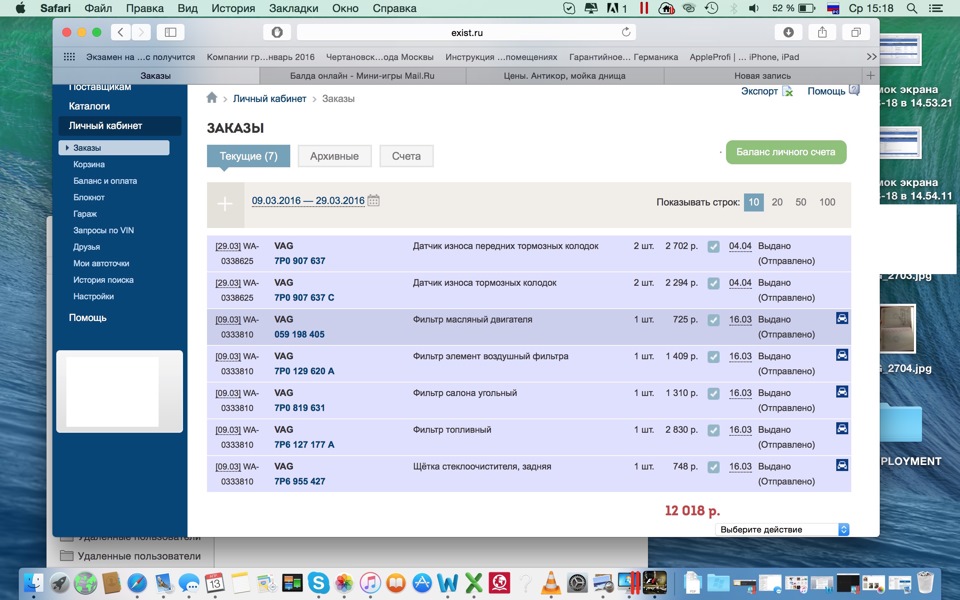The height and width of the screenshot is (600, 960).
Task: Switch to the Архивные tab
Action: point(334,156)
